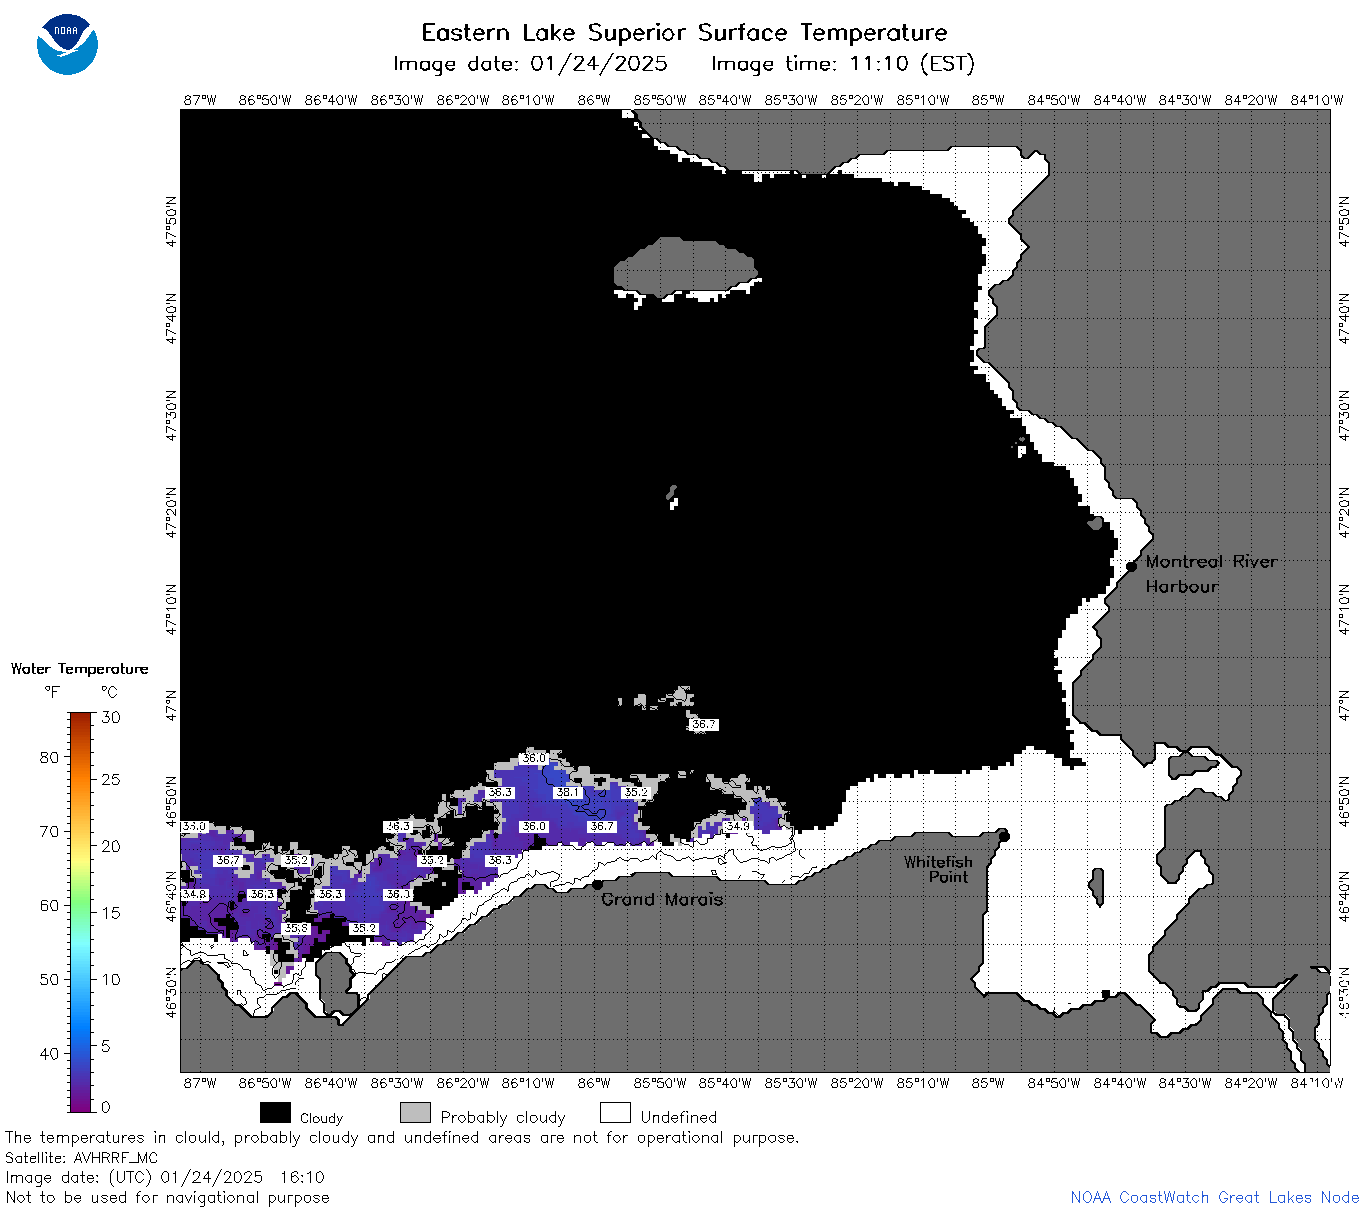Click the Montreal River Harbour location dot
1370x1213 pixels.
[x=1131, y=566]
